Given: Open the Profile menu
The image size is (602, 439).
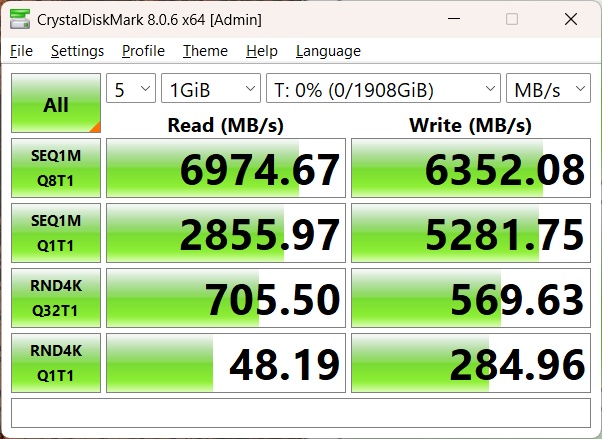Looking at the screenshot, I should pyautogui.click(x=143, y=51).
